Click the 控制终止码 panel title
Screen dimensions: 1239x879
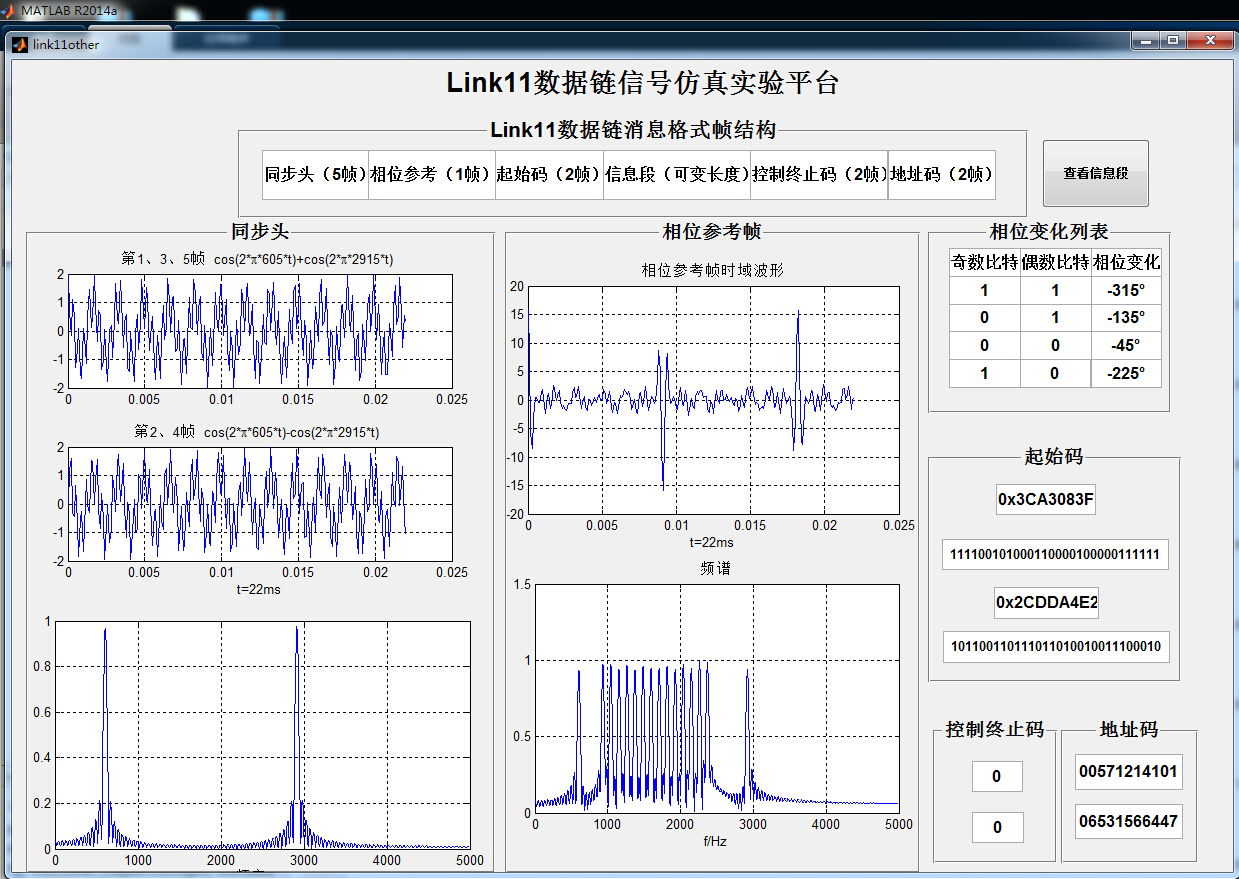click(x=995, y=730)
